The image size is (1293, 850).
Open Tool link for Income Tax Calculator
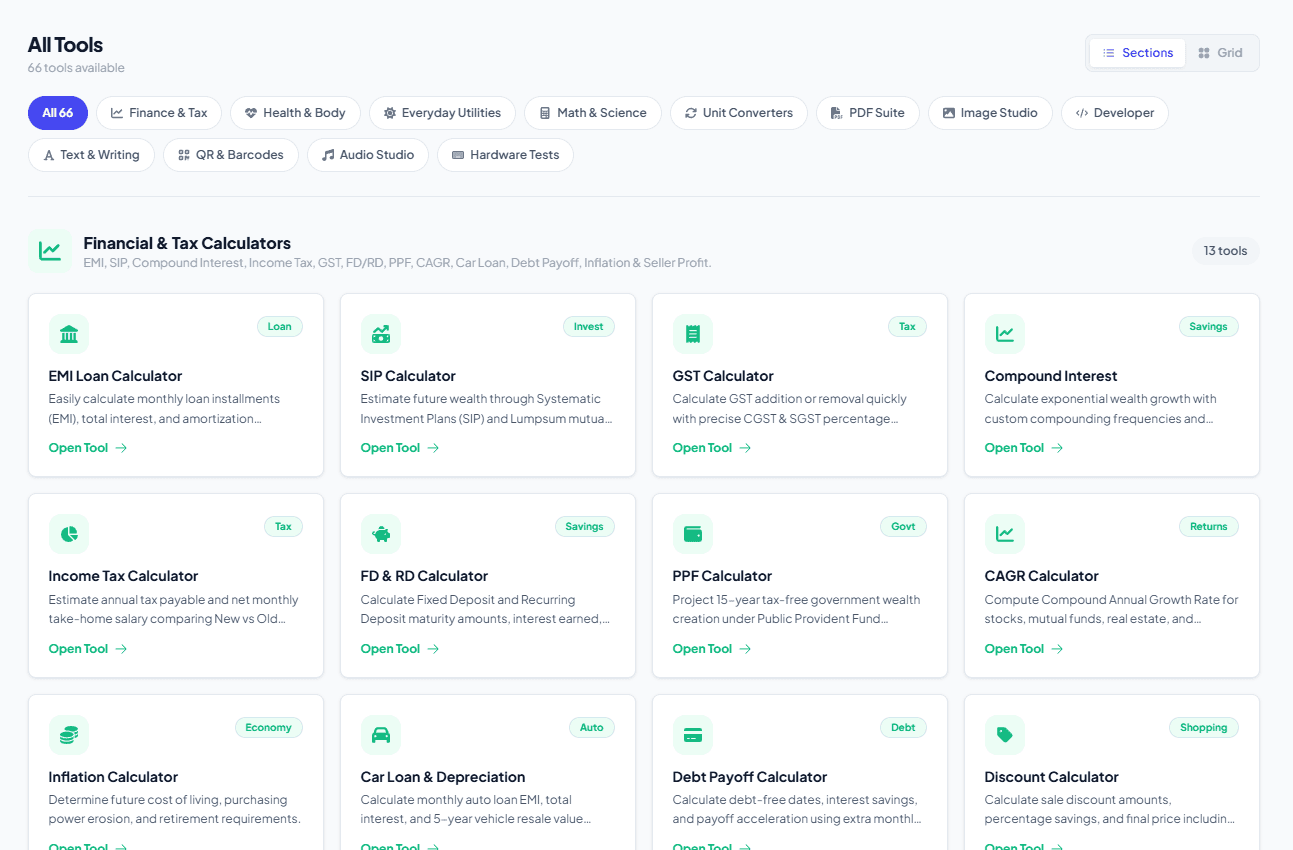(88, 649)
